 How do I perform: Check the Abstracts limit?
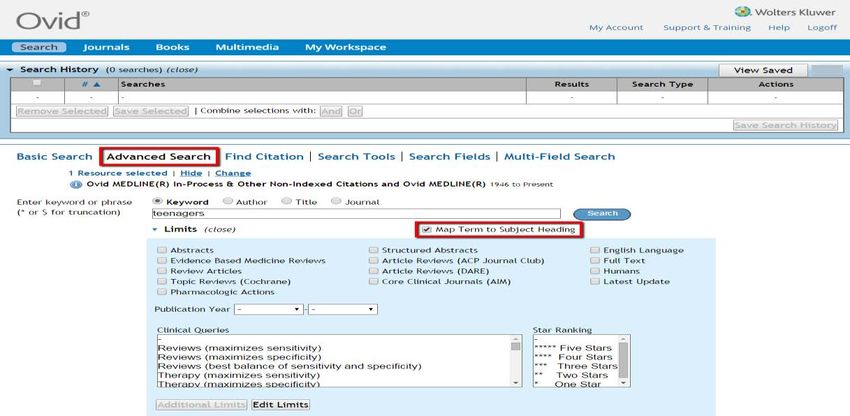pyautogui.click(x=162, y=250)
